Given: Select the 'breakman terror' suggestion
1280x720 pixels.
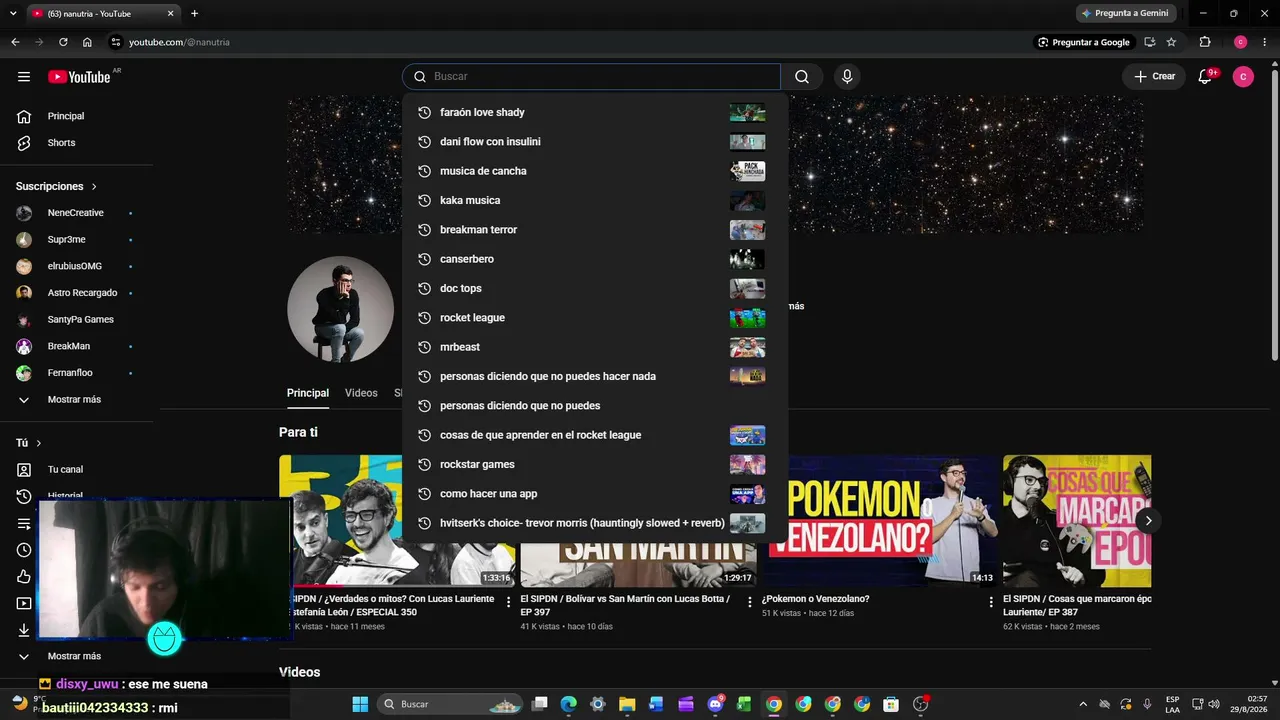Looking at the screenshot, I should click(595, 230).
